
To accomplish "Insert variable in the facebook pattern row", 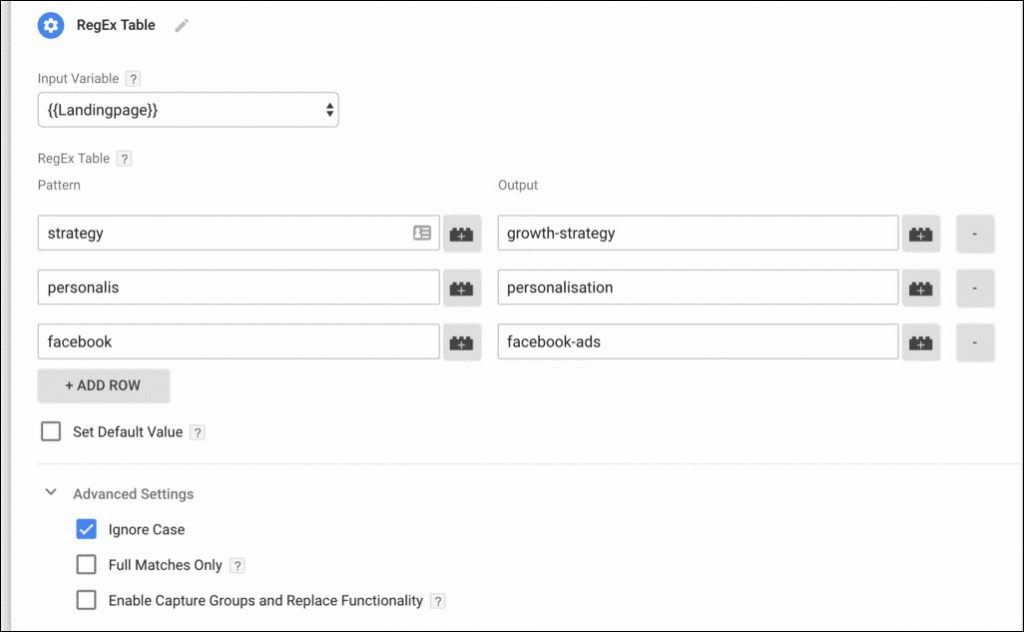I will pos(461,342).
